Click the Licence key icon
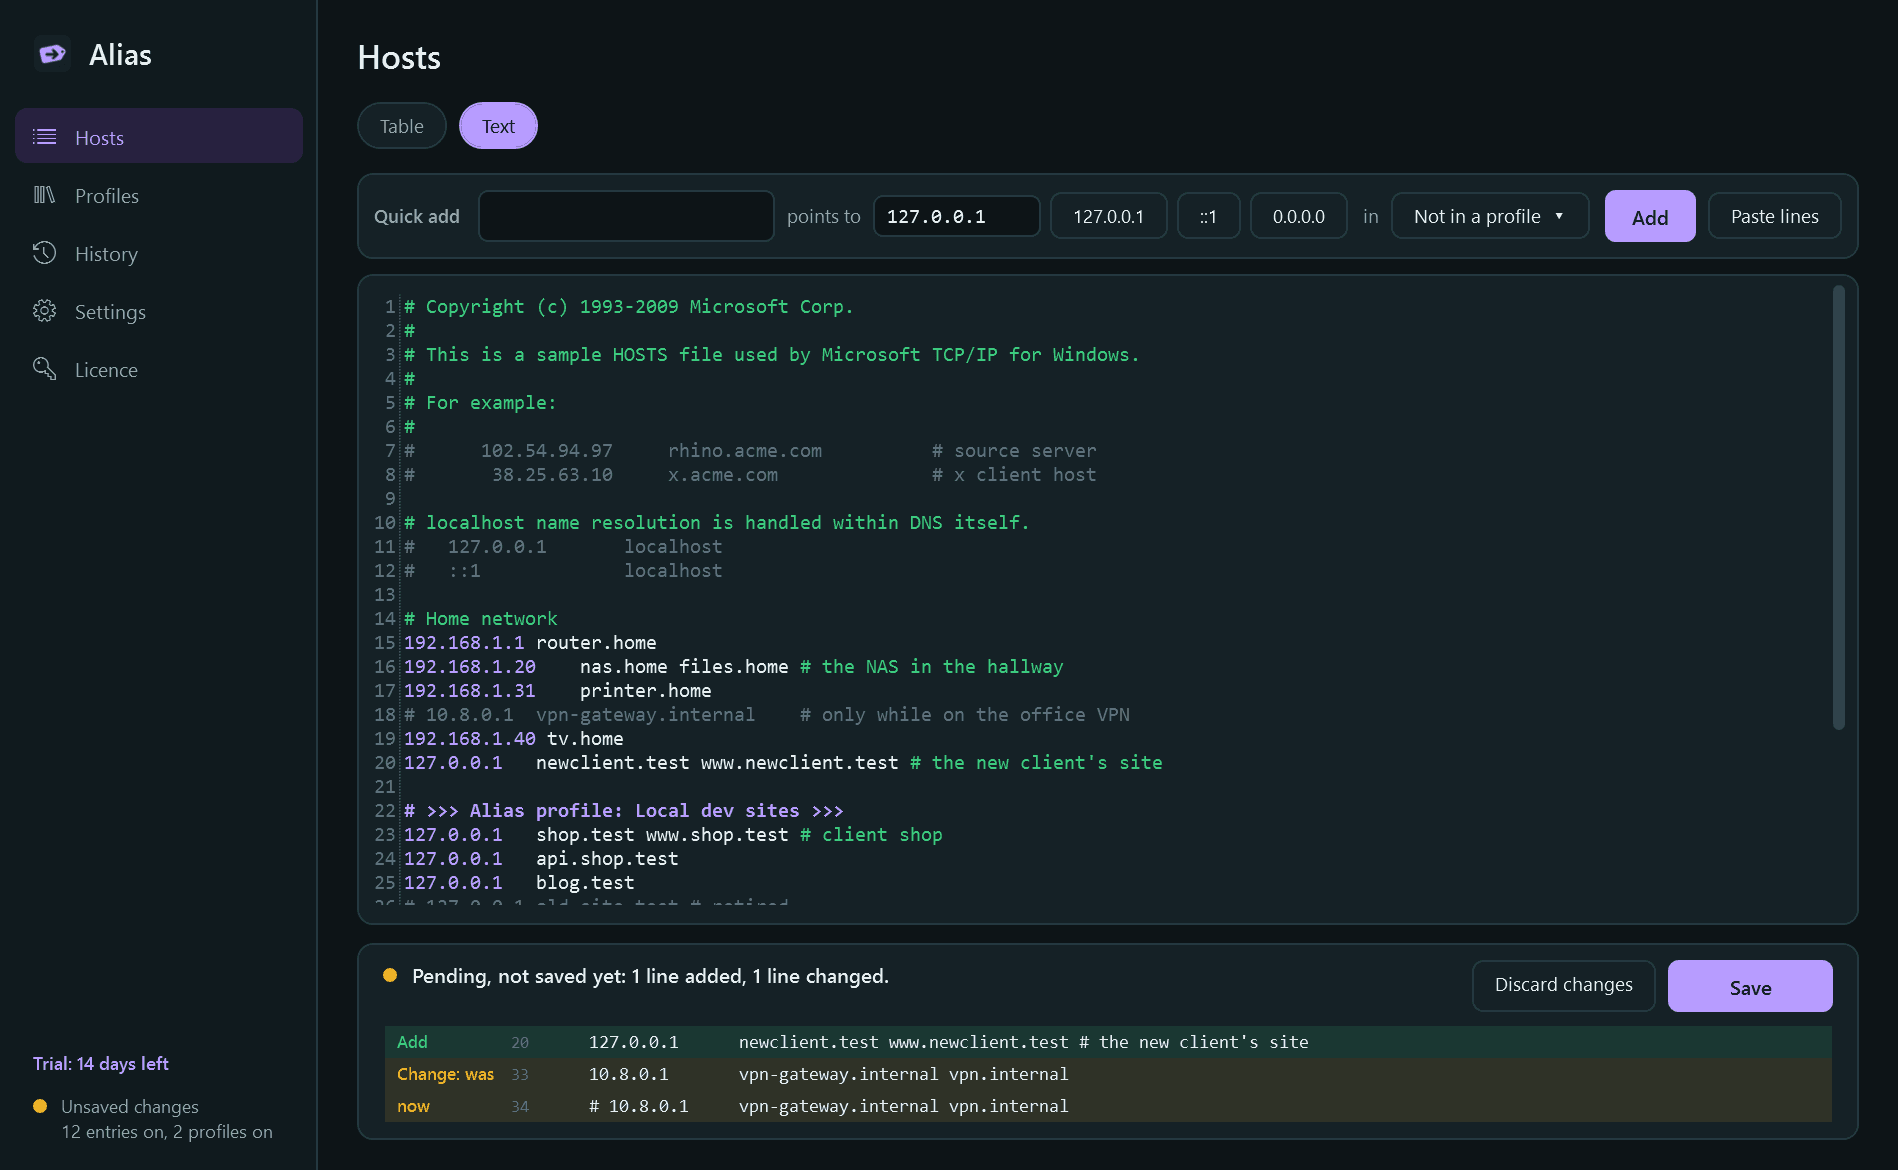The width and height of the screenshot is (1898, 1170). tap(45, 369)
